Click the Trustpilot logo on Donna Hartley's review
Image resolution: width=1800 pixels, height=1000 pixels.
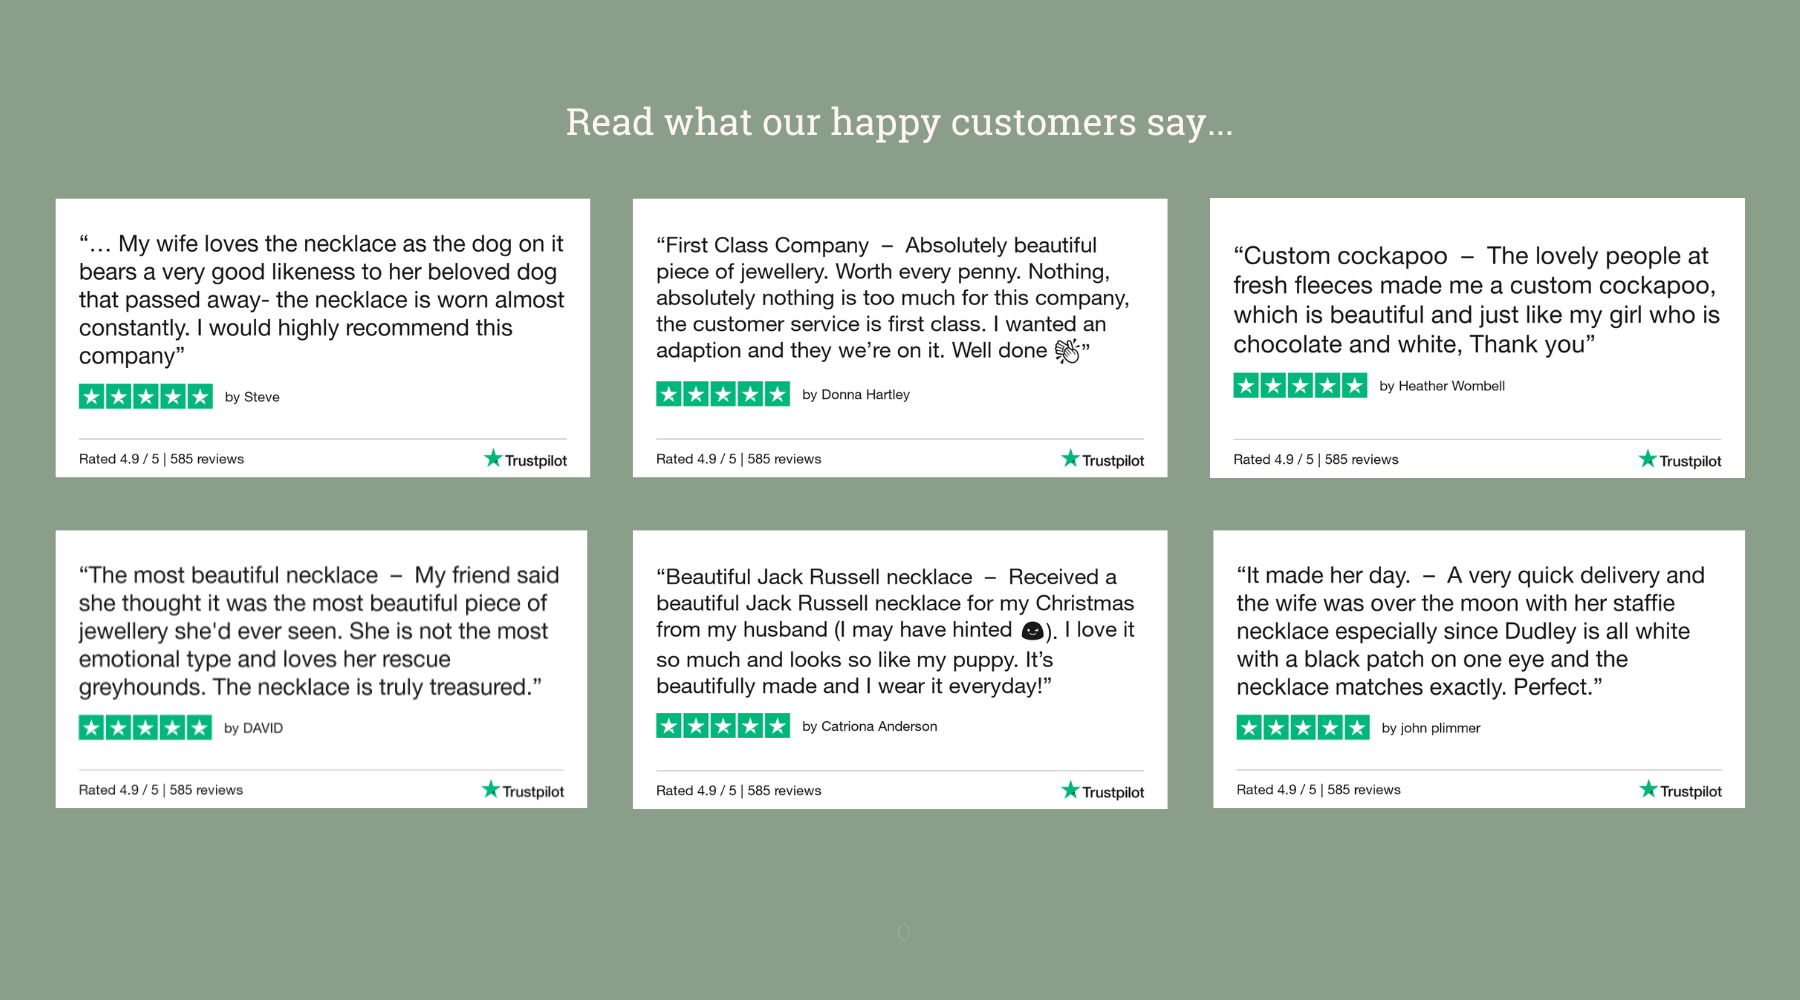(x=1102, y=459)
